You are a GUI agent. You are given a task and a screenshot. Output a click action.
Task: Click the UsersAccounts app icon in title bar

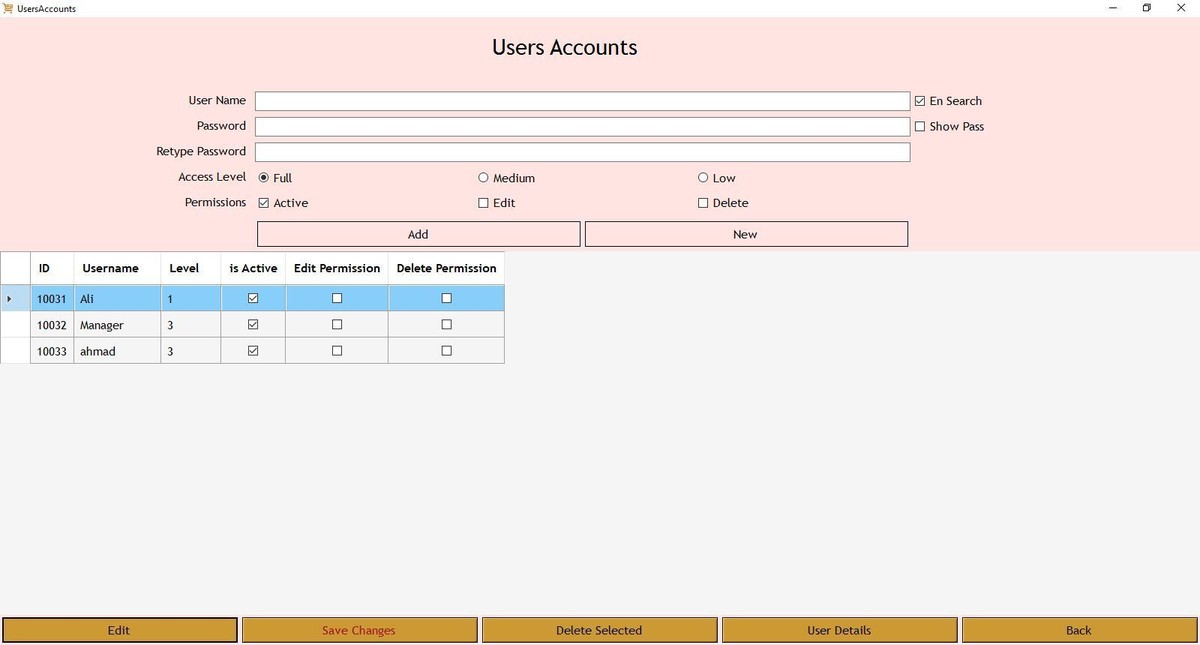coord(9,8)
